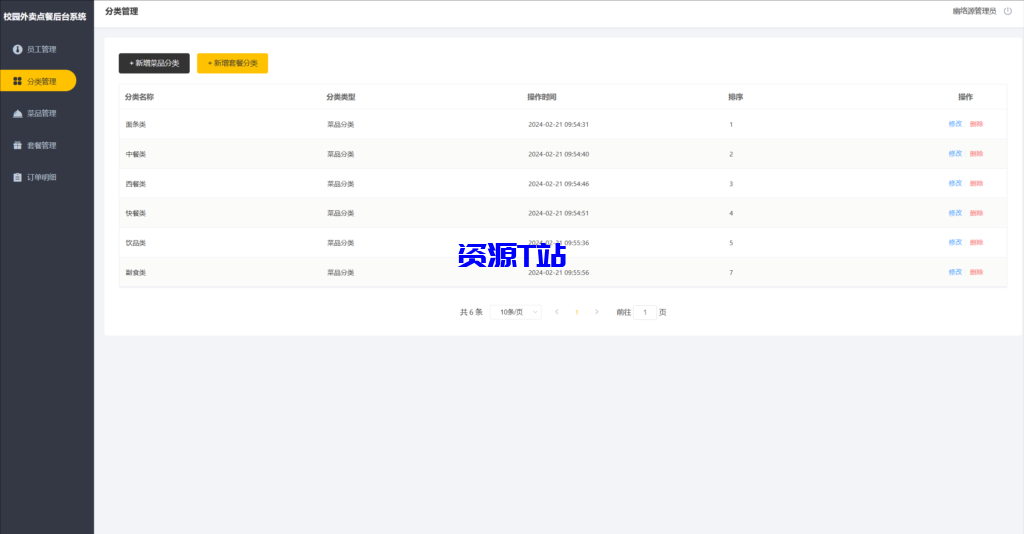Open the 10条/页 page size dropdown
Viewport: 1024px width, 534px height.
[516, 312]
